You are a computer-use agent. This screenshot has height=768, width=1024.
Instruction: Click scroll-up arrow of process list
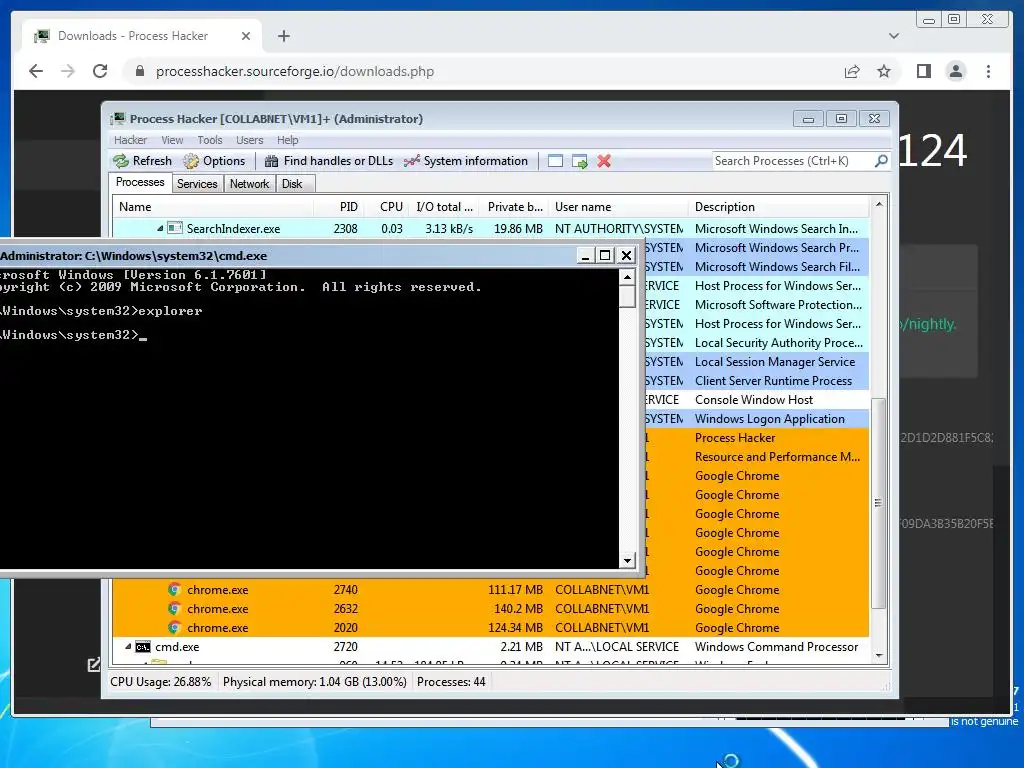(879, 204)
